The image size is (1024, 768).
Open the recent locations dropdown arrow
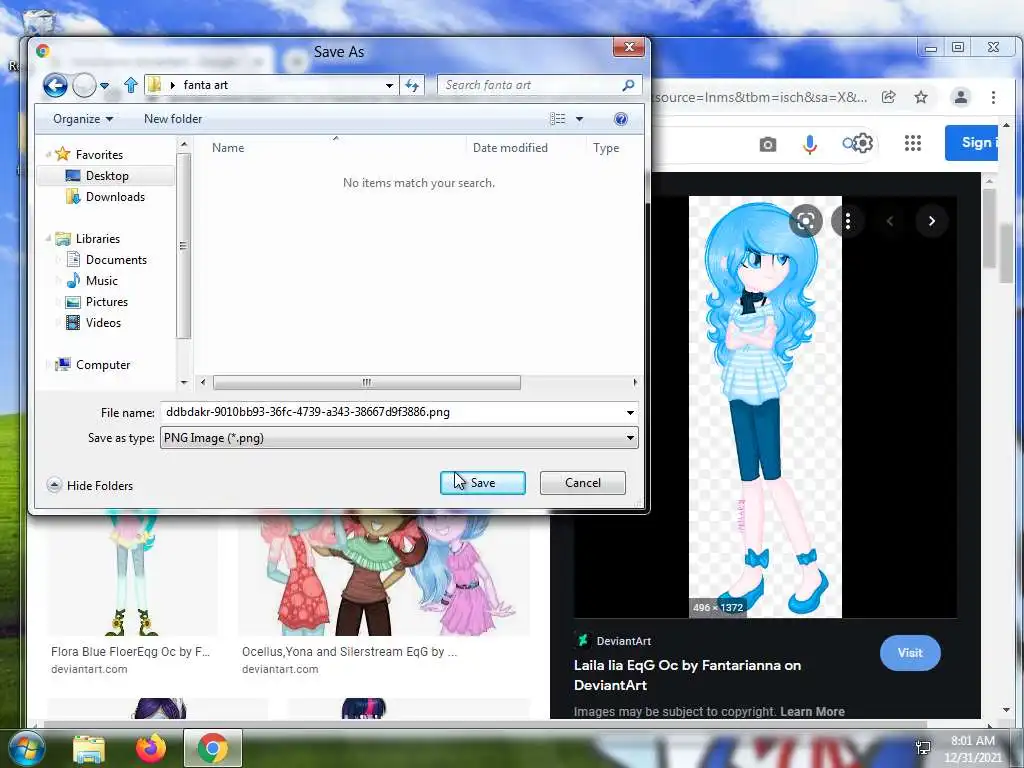coord(104,86)
